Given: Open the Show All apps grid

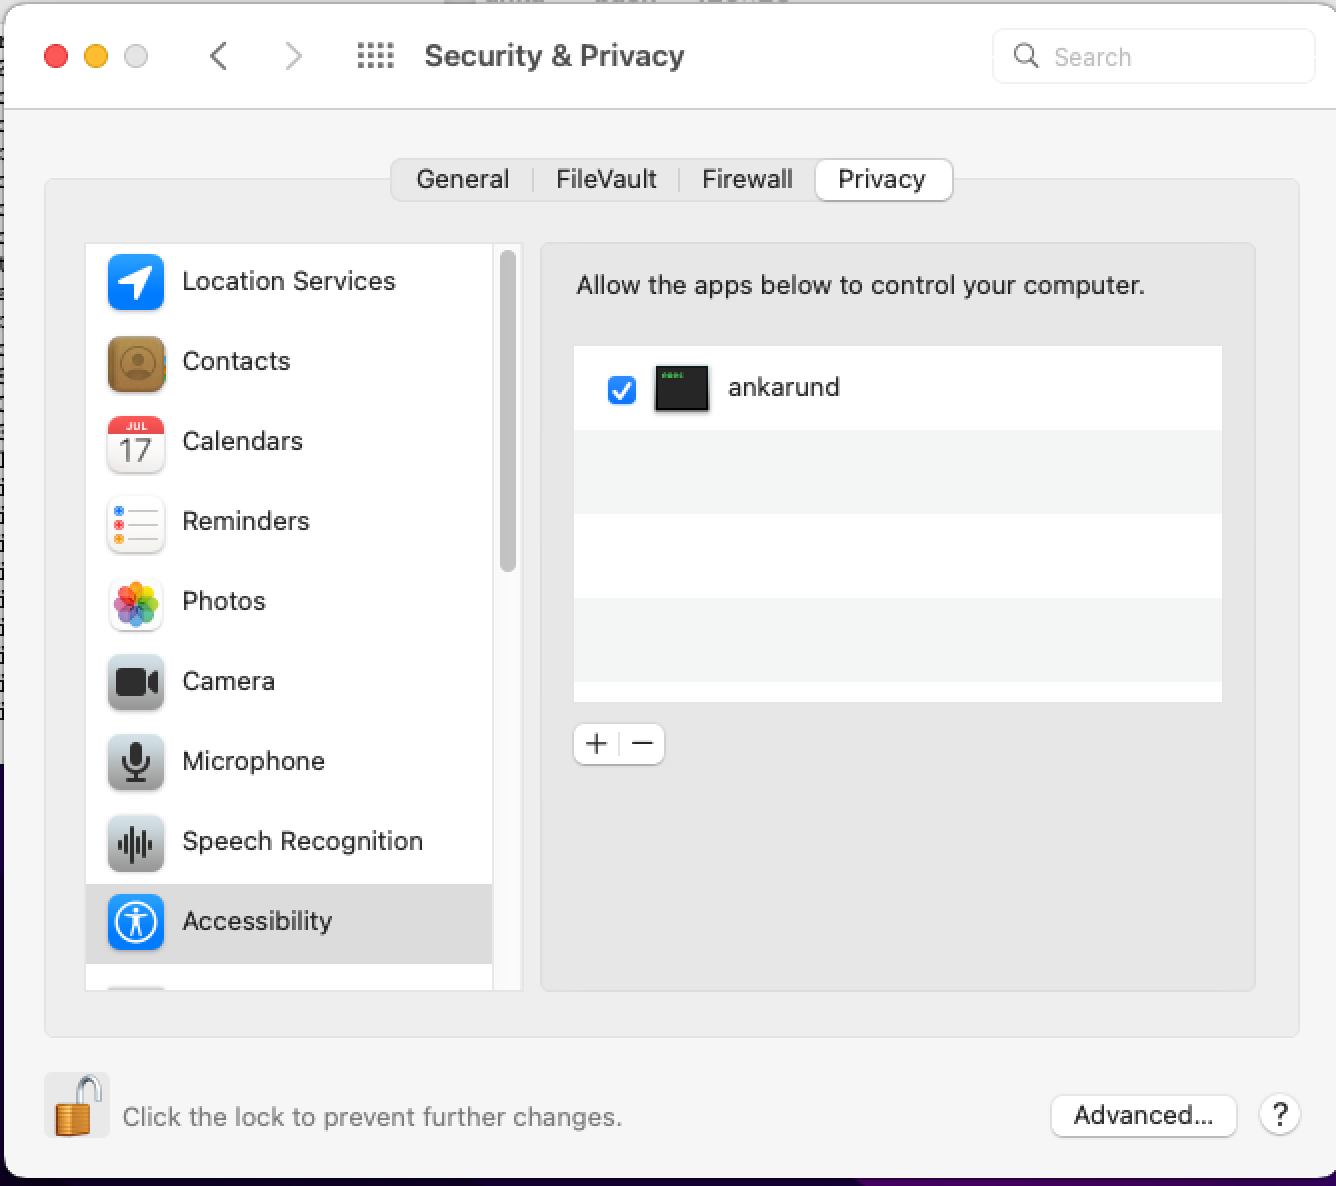Looking at the screenshot, I should 375,56.
